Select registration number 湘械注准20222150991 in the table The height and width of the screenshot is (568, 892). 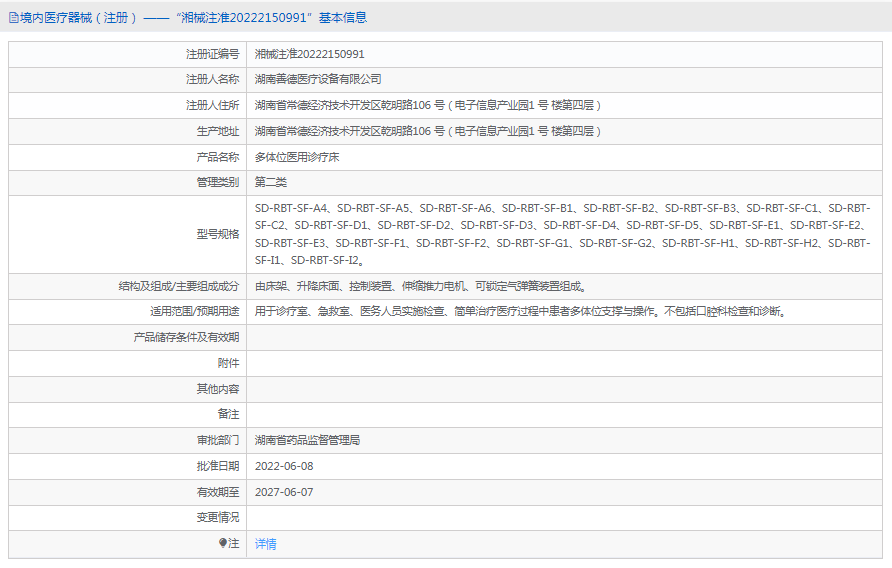coord(309,54)
